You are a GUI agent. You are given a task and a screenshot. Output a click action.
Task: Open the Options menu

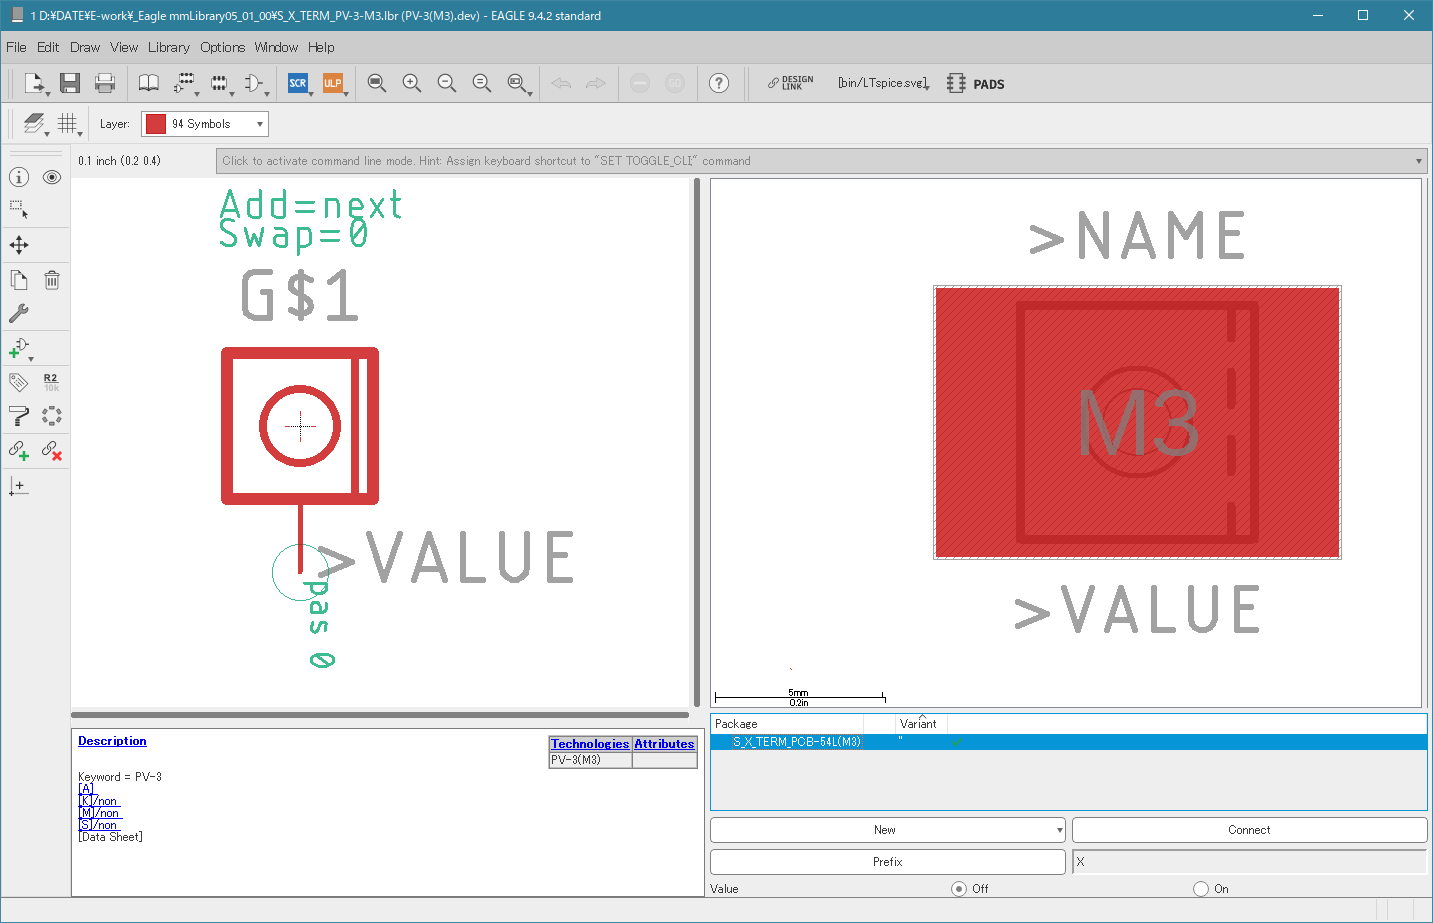[x=222, y=47]
